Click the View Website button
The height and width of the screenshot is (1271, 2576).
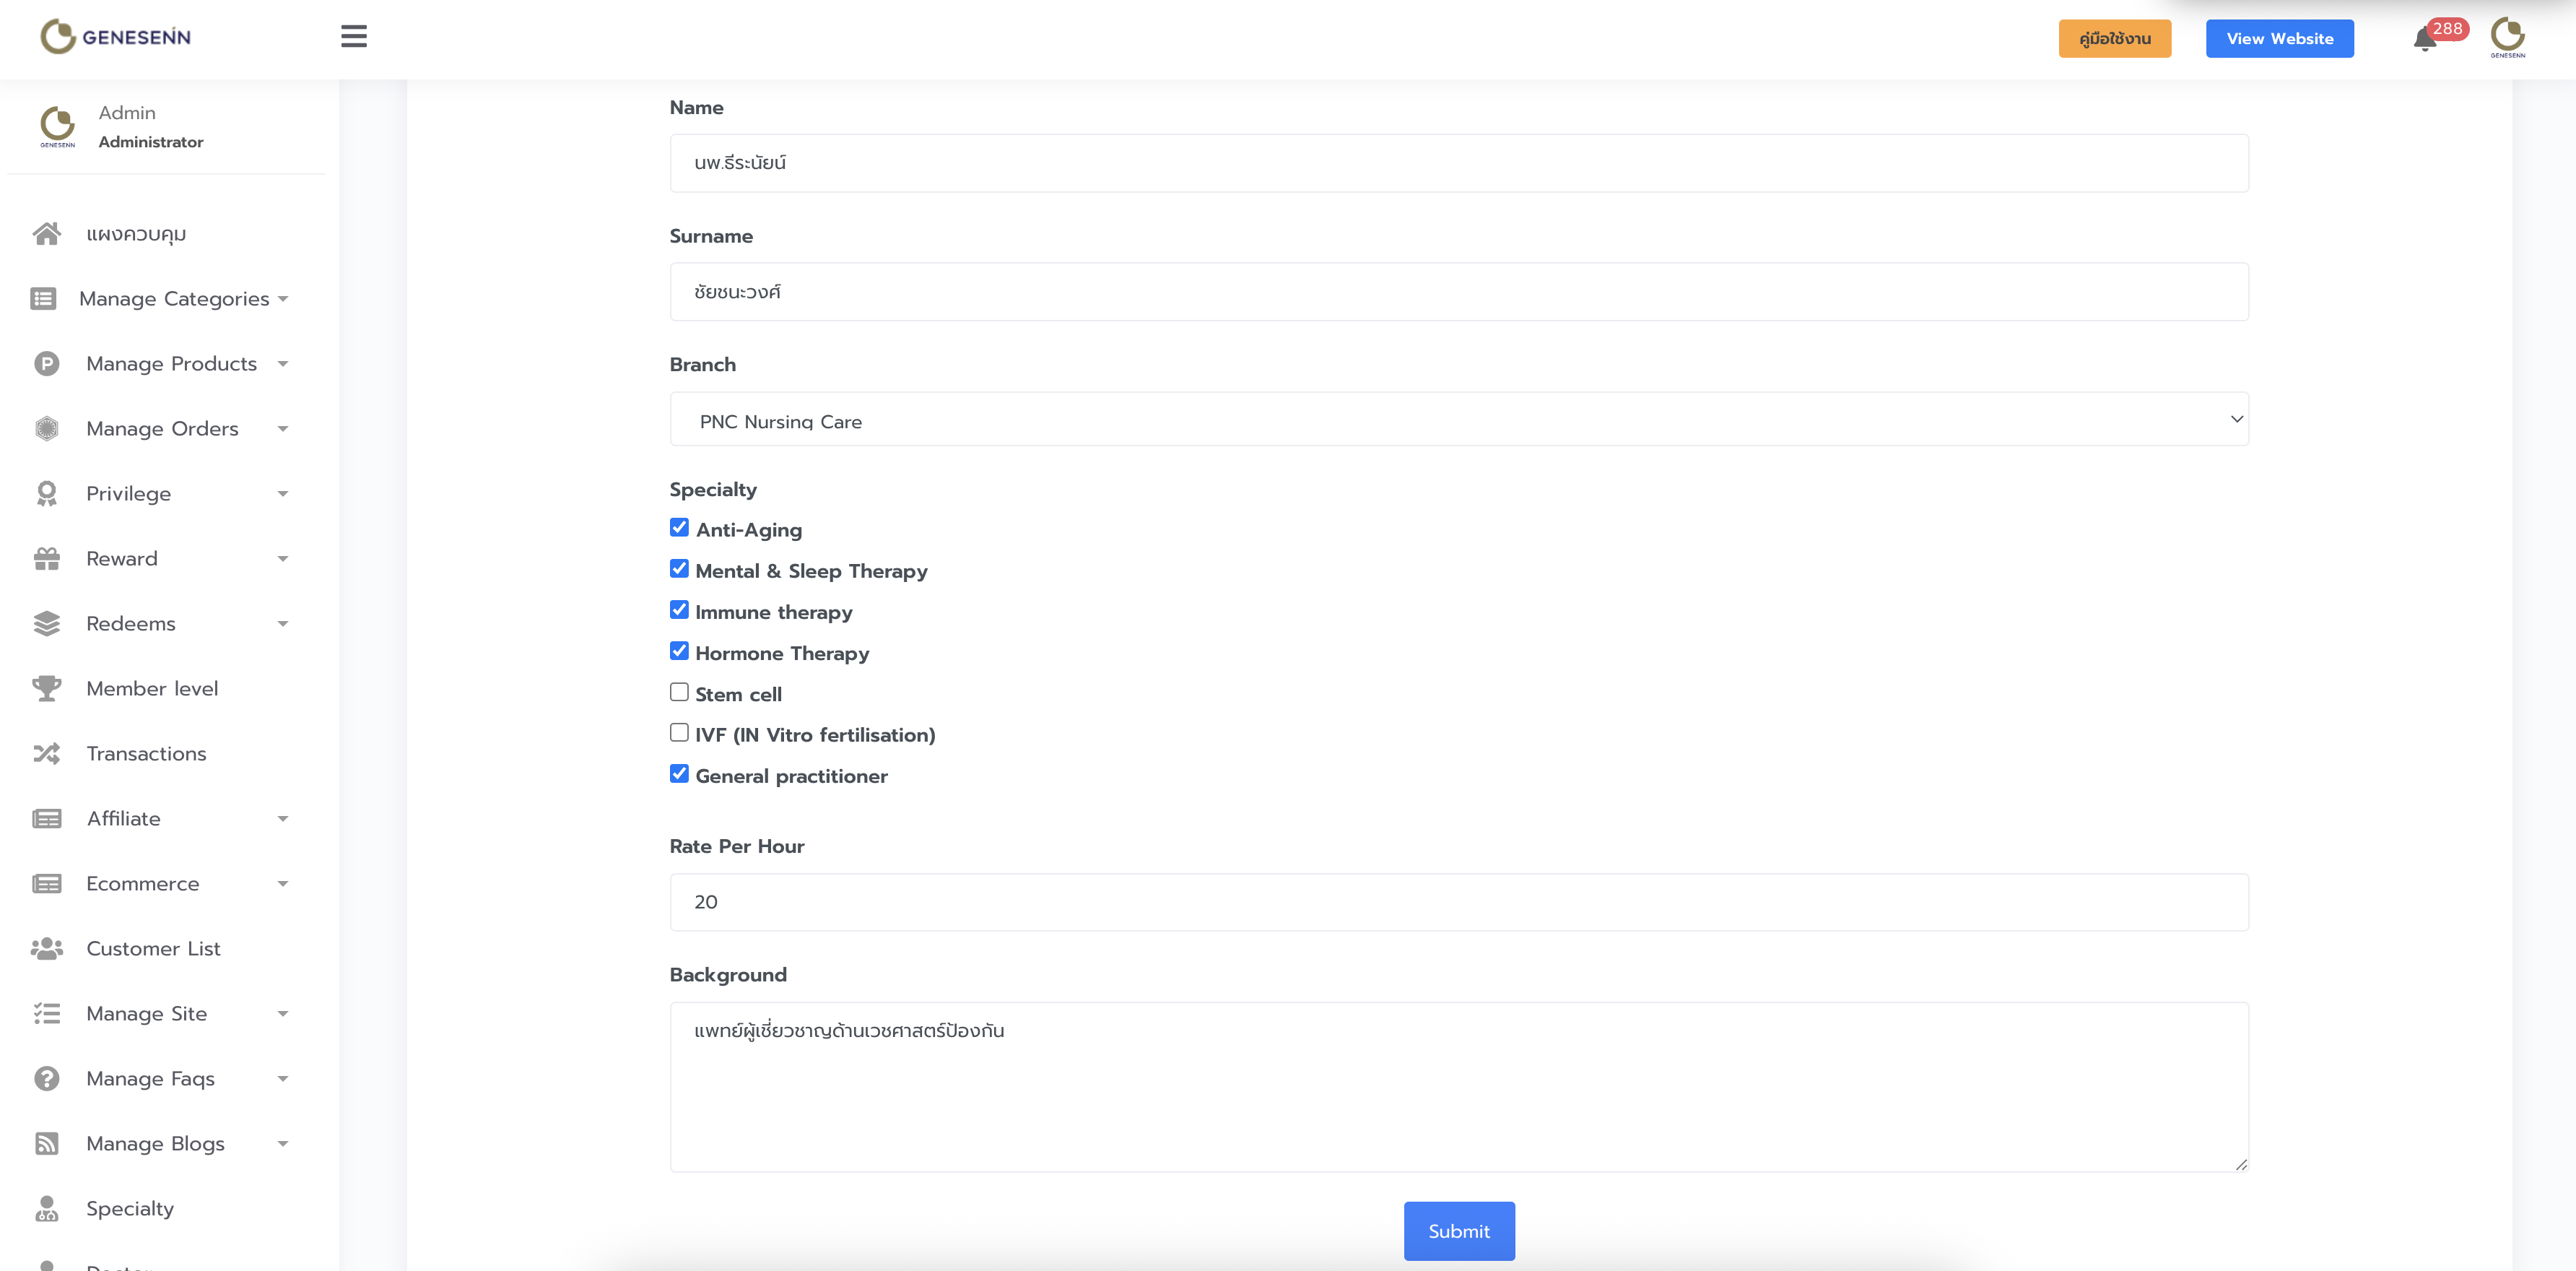(x=2279, y=39)
